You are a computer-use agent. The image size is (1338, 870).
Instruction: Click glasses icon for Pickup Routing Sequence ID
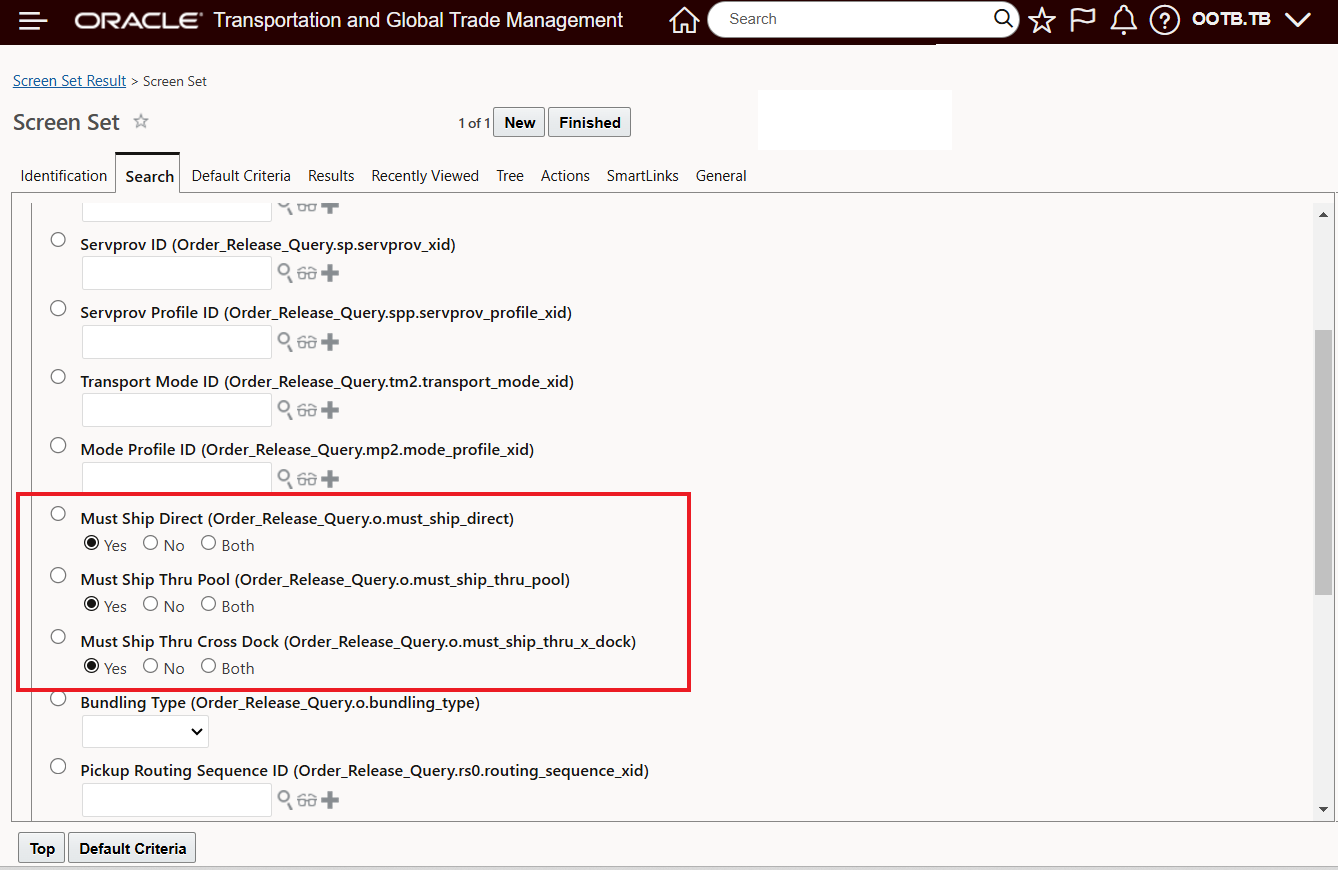pos(307,800)
